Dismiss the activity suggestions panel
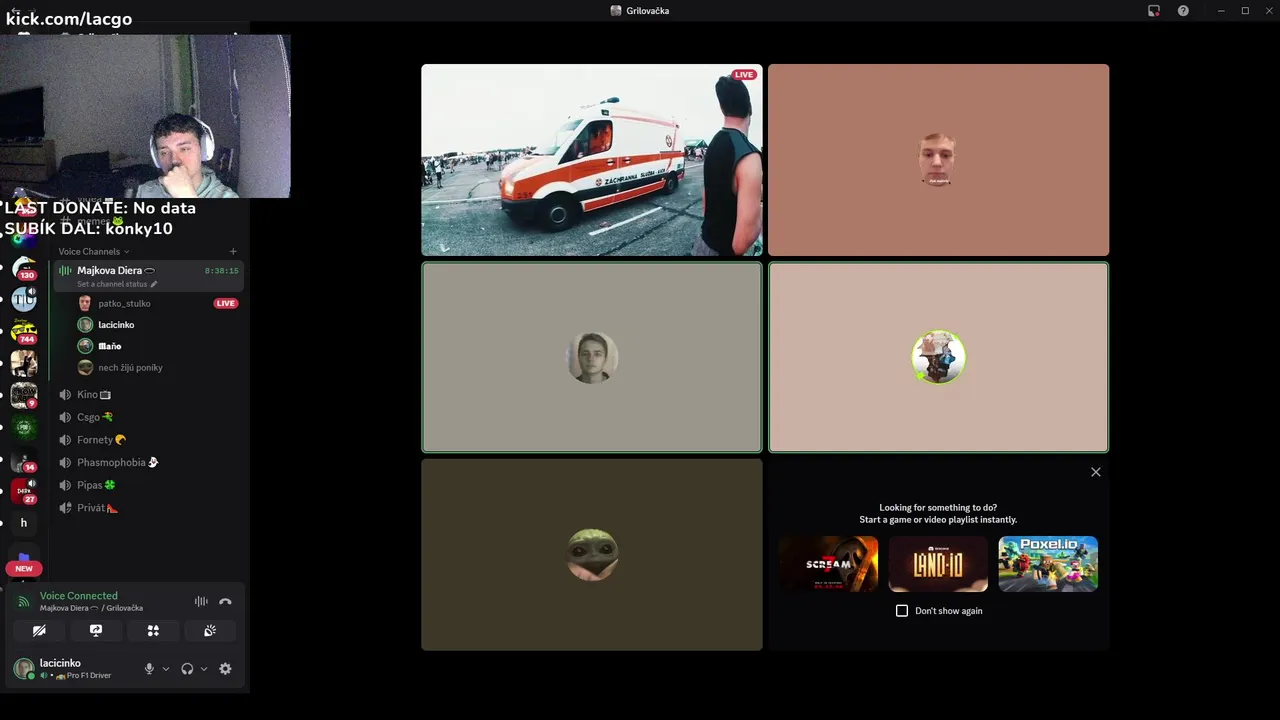The width and height of the screenshot is (1280, 720). point(1096,472)
